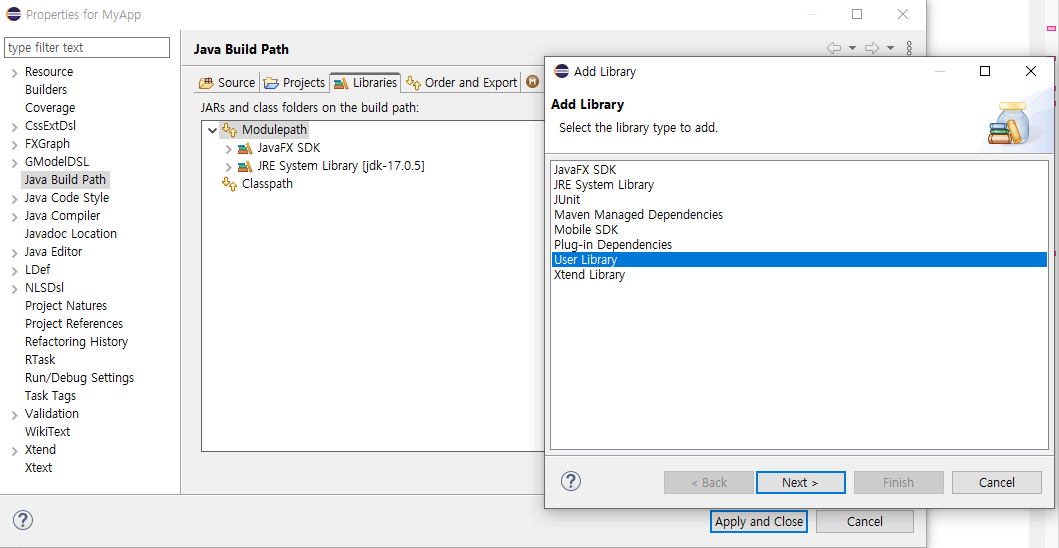Screen dimensions: 1059x548
Task: Open Refactoring History page
Action: coord(76,342)
